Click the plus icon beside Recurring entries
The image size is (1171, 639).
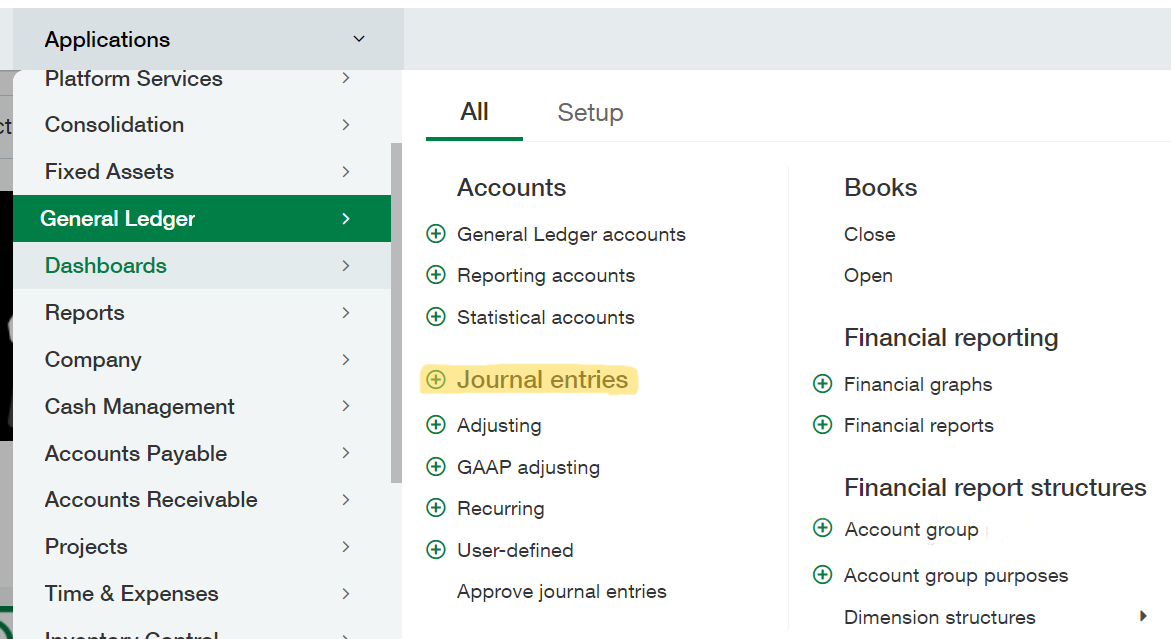point(436,508)
